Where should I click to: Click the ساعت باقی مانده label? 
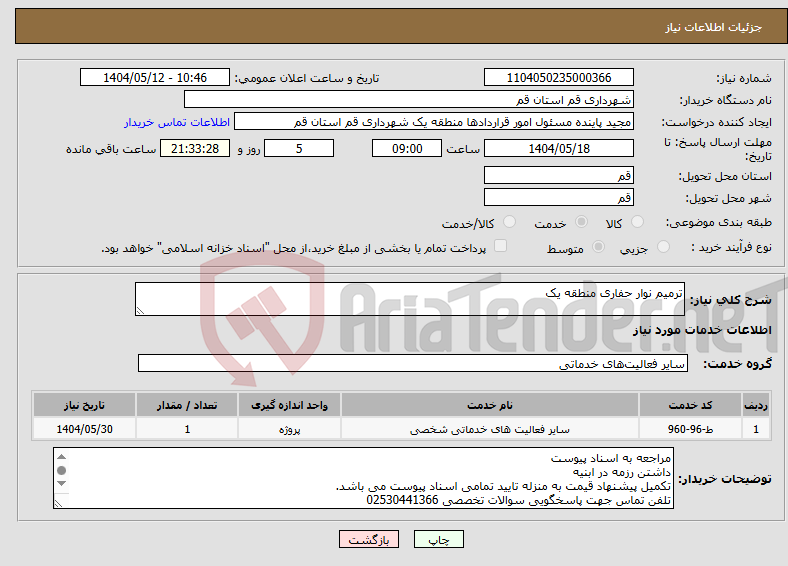(x=111, y=149)
